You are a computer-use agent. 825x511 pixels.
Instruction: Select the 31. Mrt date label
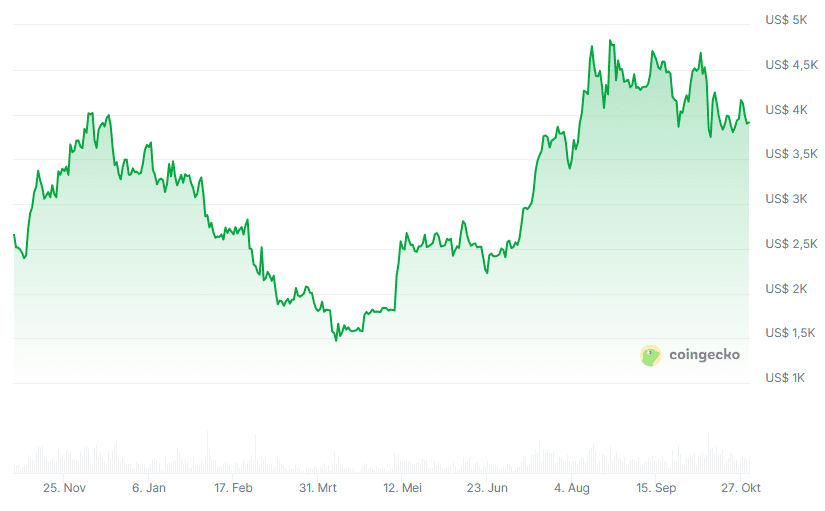[x=318, y=488]
